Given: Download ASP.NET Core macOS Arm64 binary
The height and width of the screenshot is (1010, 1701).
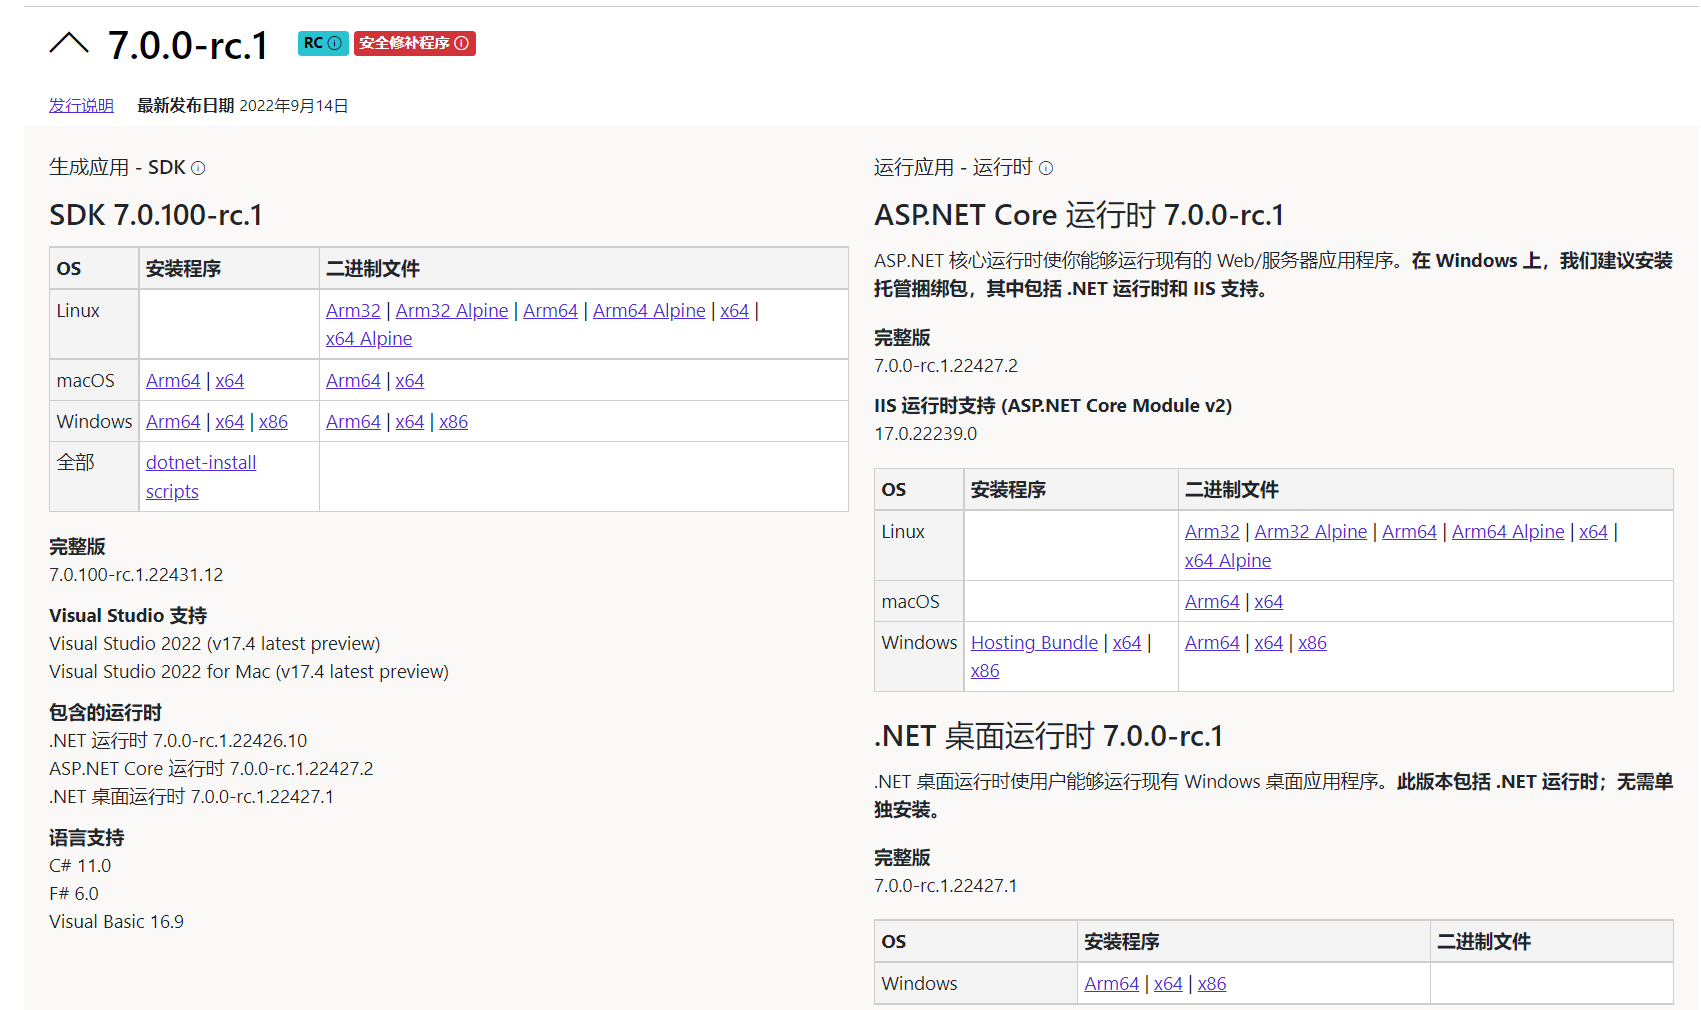Looking at the screenshot, I should click(x=1212, y=601).
